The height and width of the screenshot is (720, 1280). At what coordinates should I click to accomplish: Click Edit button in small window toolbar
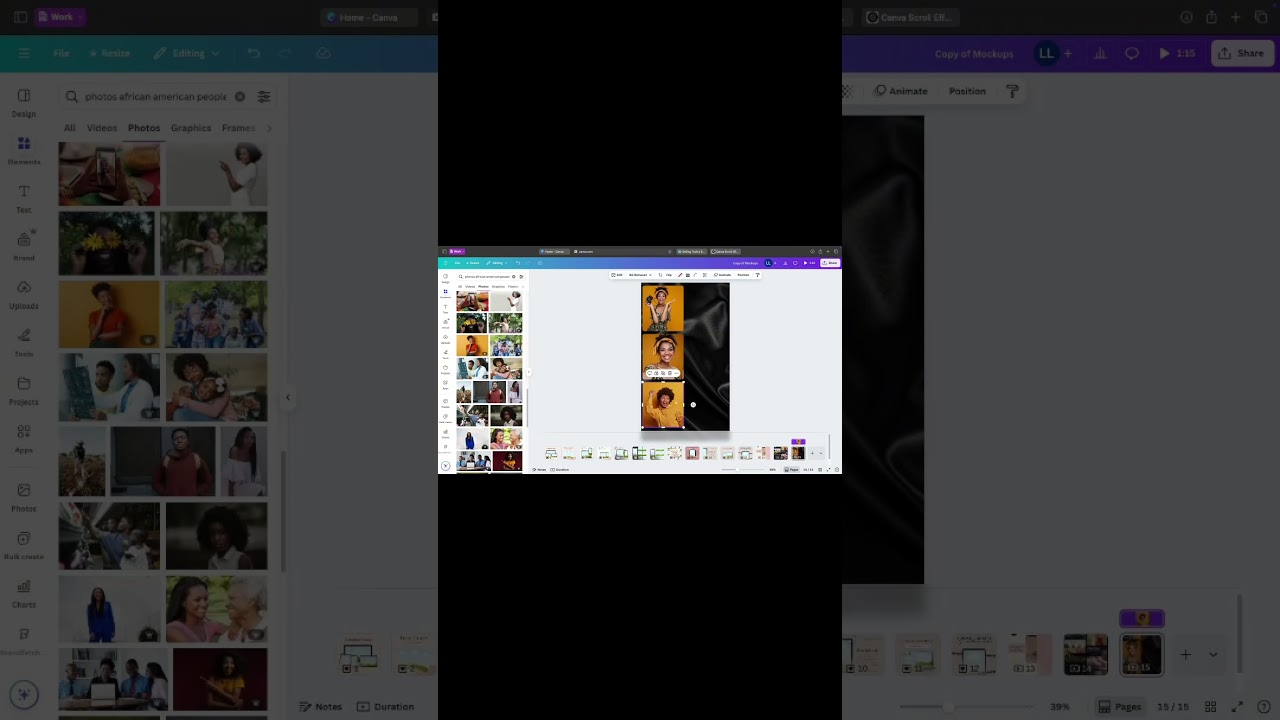pyautogui.click(x=617, y=275)
